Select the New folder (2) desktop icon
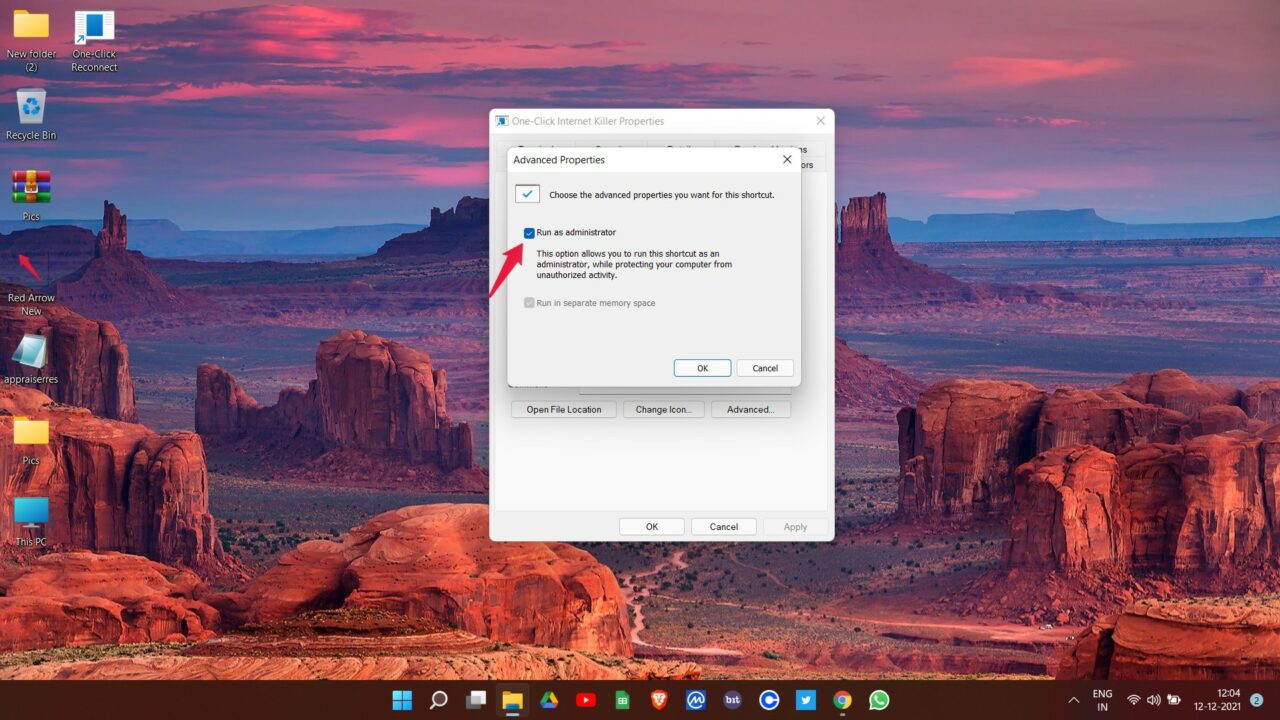The width and height of the screenshot is (1280, 720). (x=31, y=41)
